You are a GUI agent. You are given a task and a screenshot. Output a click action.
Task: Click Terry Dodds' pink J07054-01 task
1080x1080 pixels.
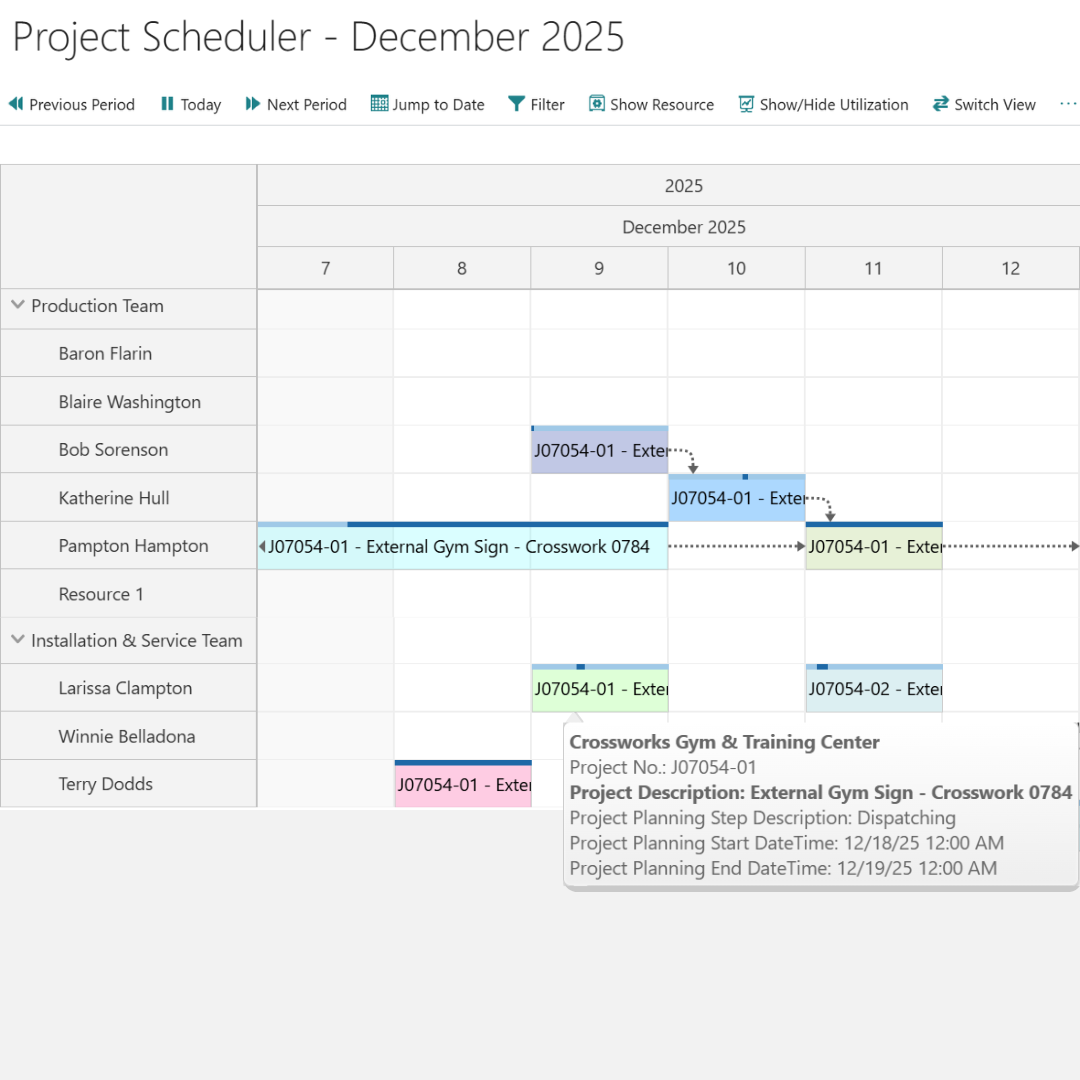[463, 785]
